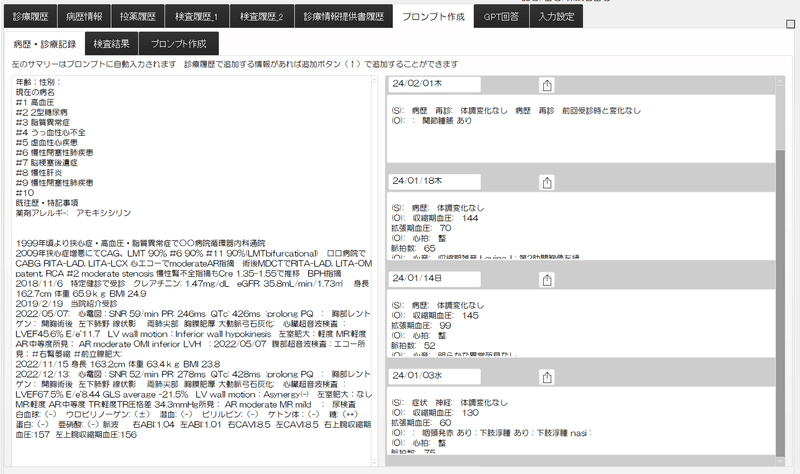The height and width of the screenshot is (474, 800).
Task: Click the '#2 2型糖尿病' line in summary
Action: tap(41, 112)
